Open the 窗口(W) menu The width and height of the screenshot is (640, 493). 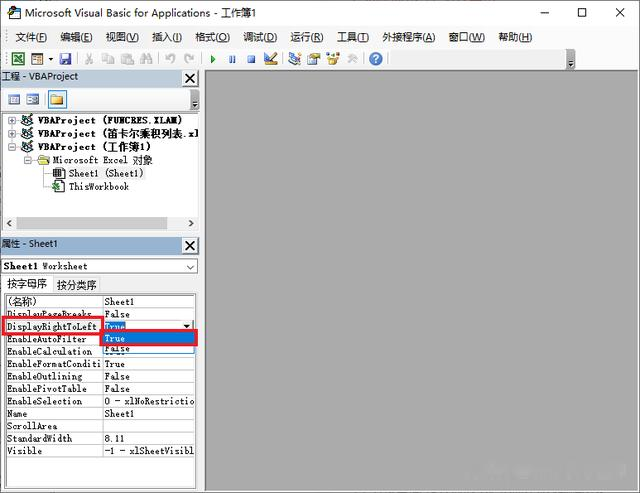pos(467,38)
